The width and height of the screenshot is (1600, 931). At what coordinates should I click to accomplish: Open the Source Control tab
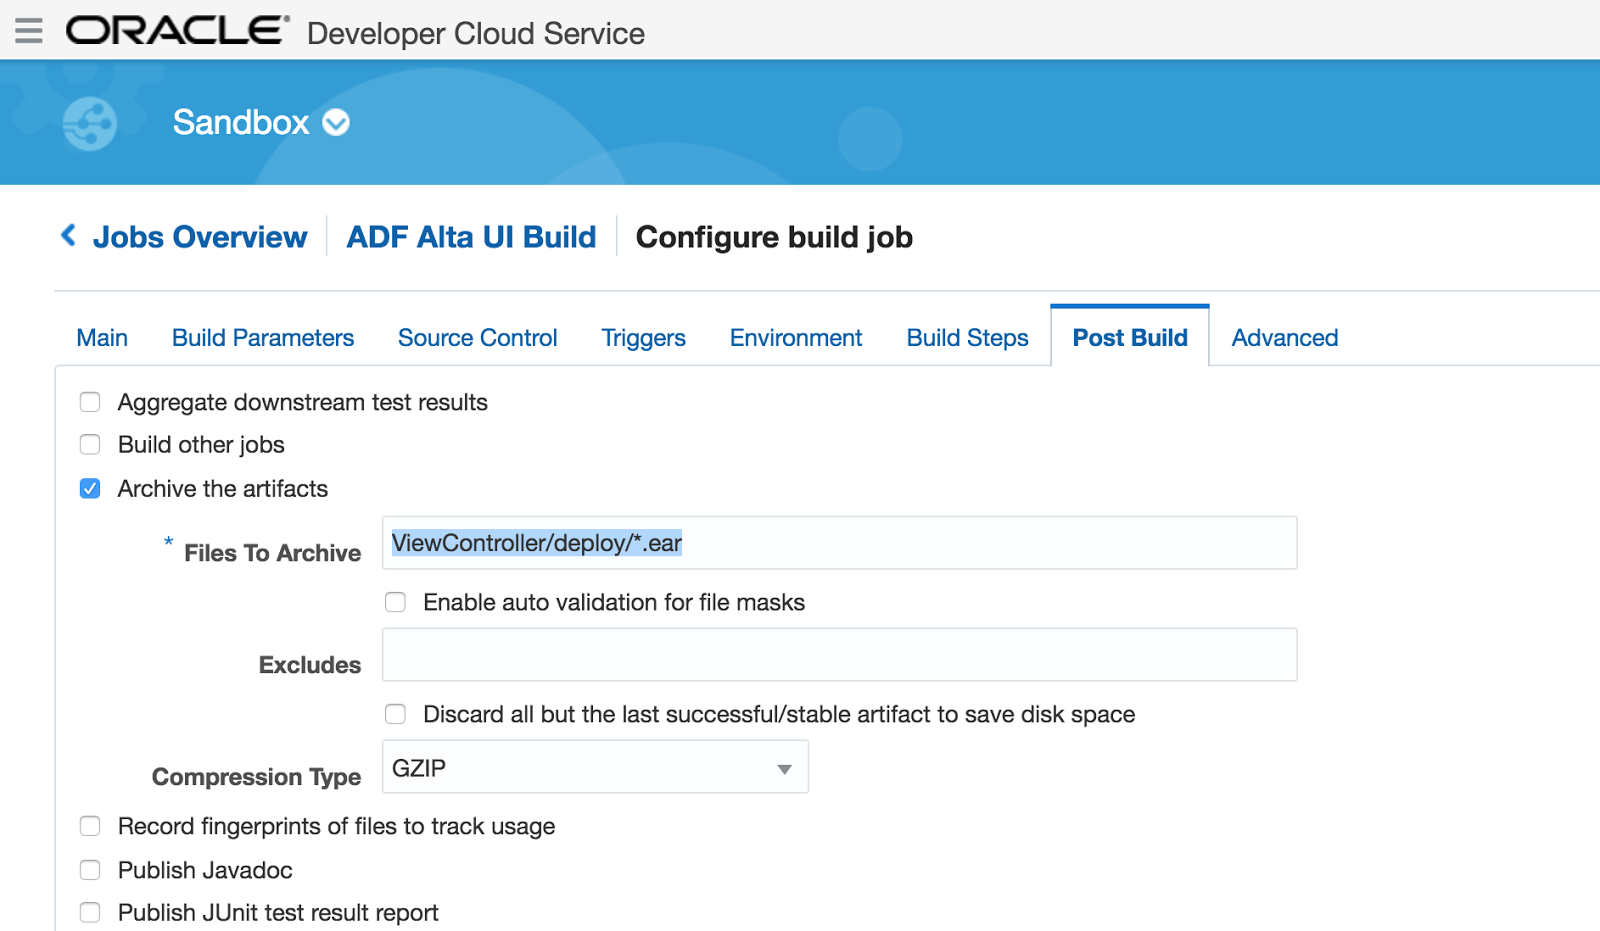(477, 337)
